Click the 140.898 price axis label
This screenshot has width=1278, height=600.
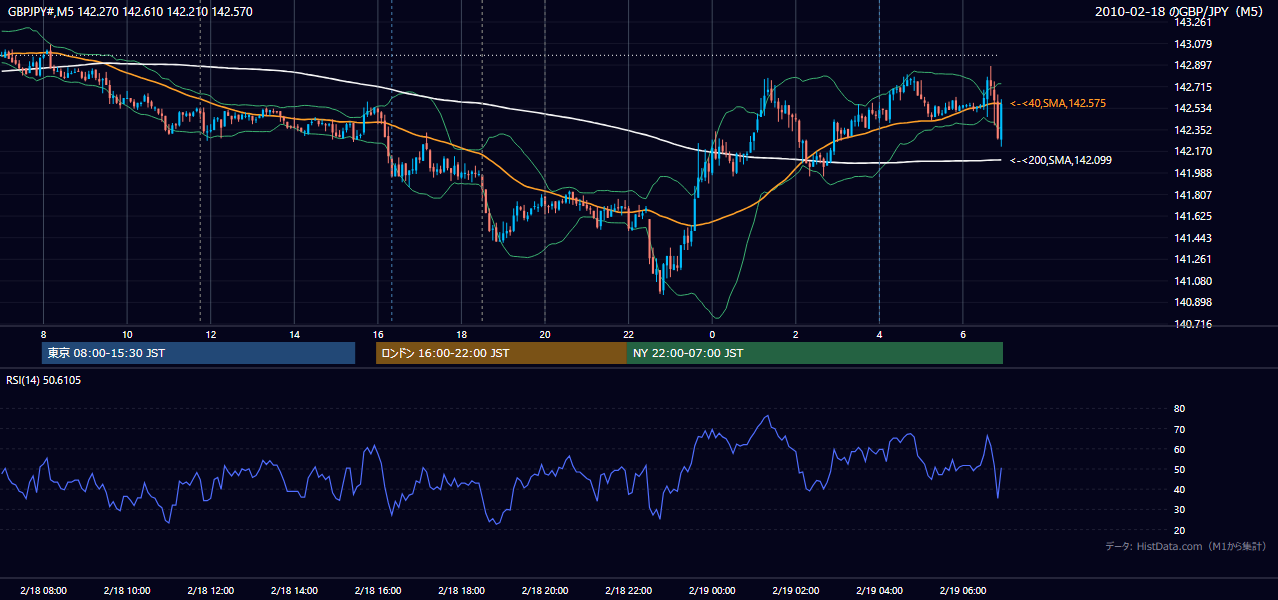(x=1192, y=303)
